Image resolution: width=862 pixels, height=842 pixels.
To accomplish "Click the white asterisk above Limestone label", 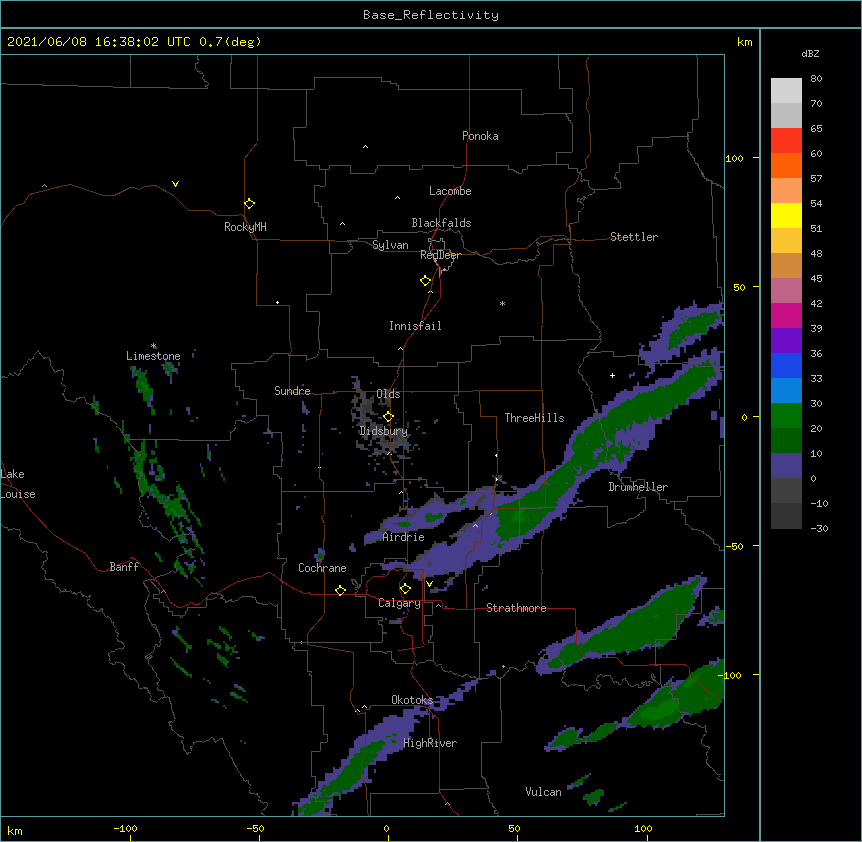I will click(154, 346).
